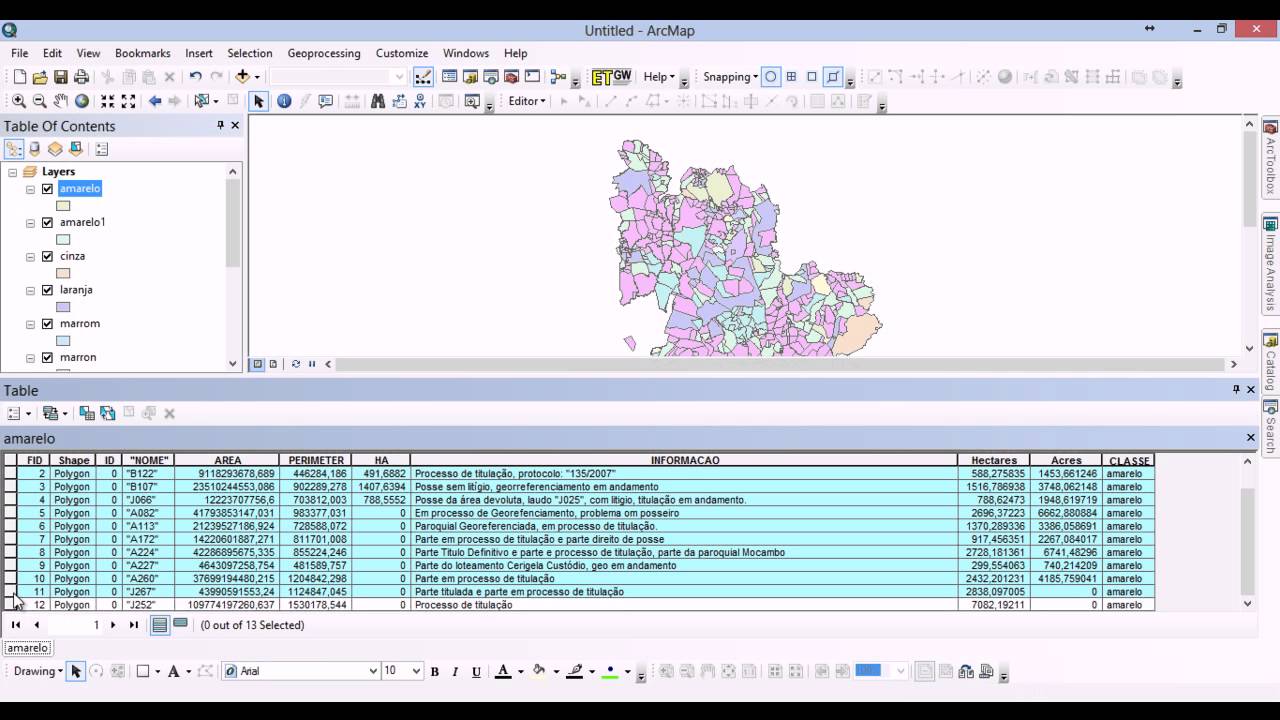1280x720 pixels.
Task: Open the Selection menu
Action: point(250,53)
